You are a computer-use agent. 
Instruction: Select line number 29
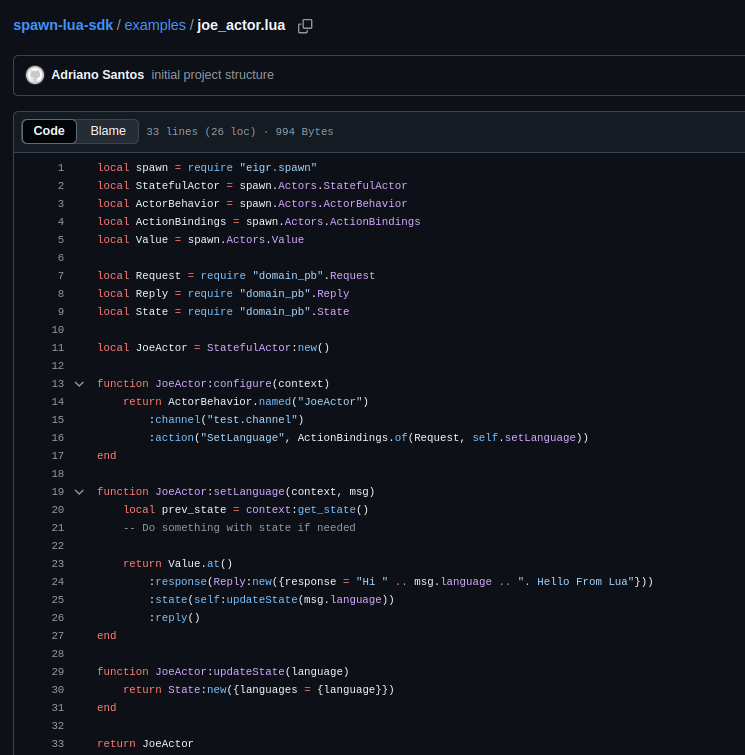coord(58,672)
